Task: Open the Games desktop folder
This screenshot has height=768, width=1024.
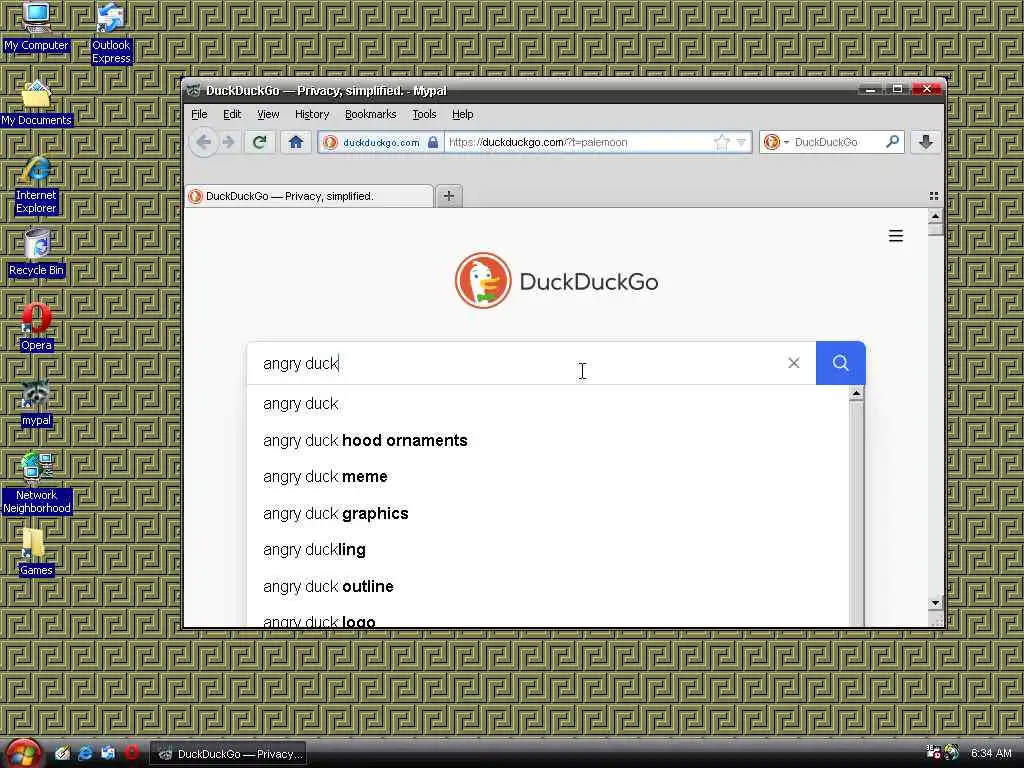Action: coord(36,552)
